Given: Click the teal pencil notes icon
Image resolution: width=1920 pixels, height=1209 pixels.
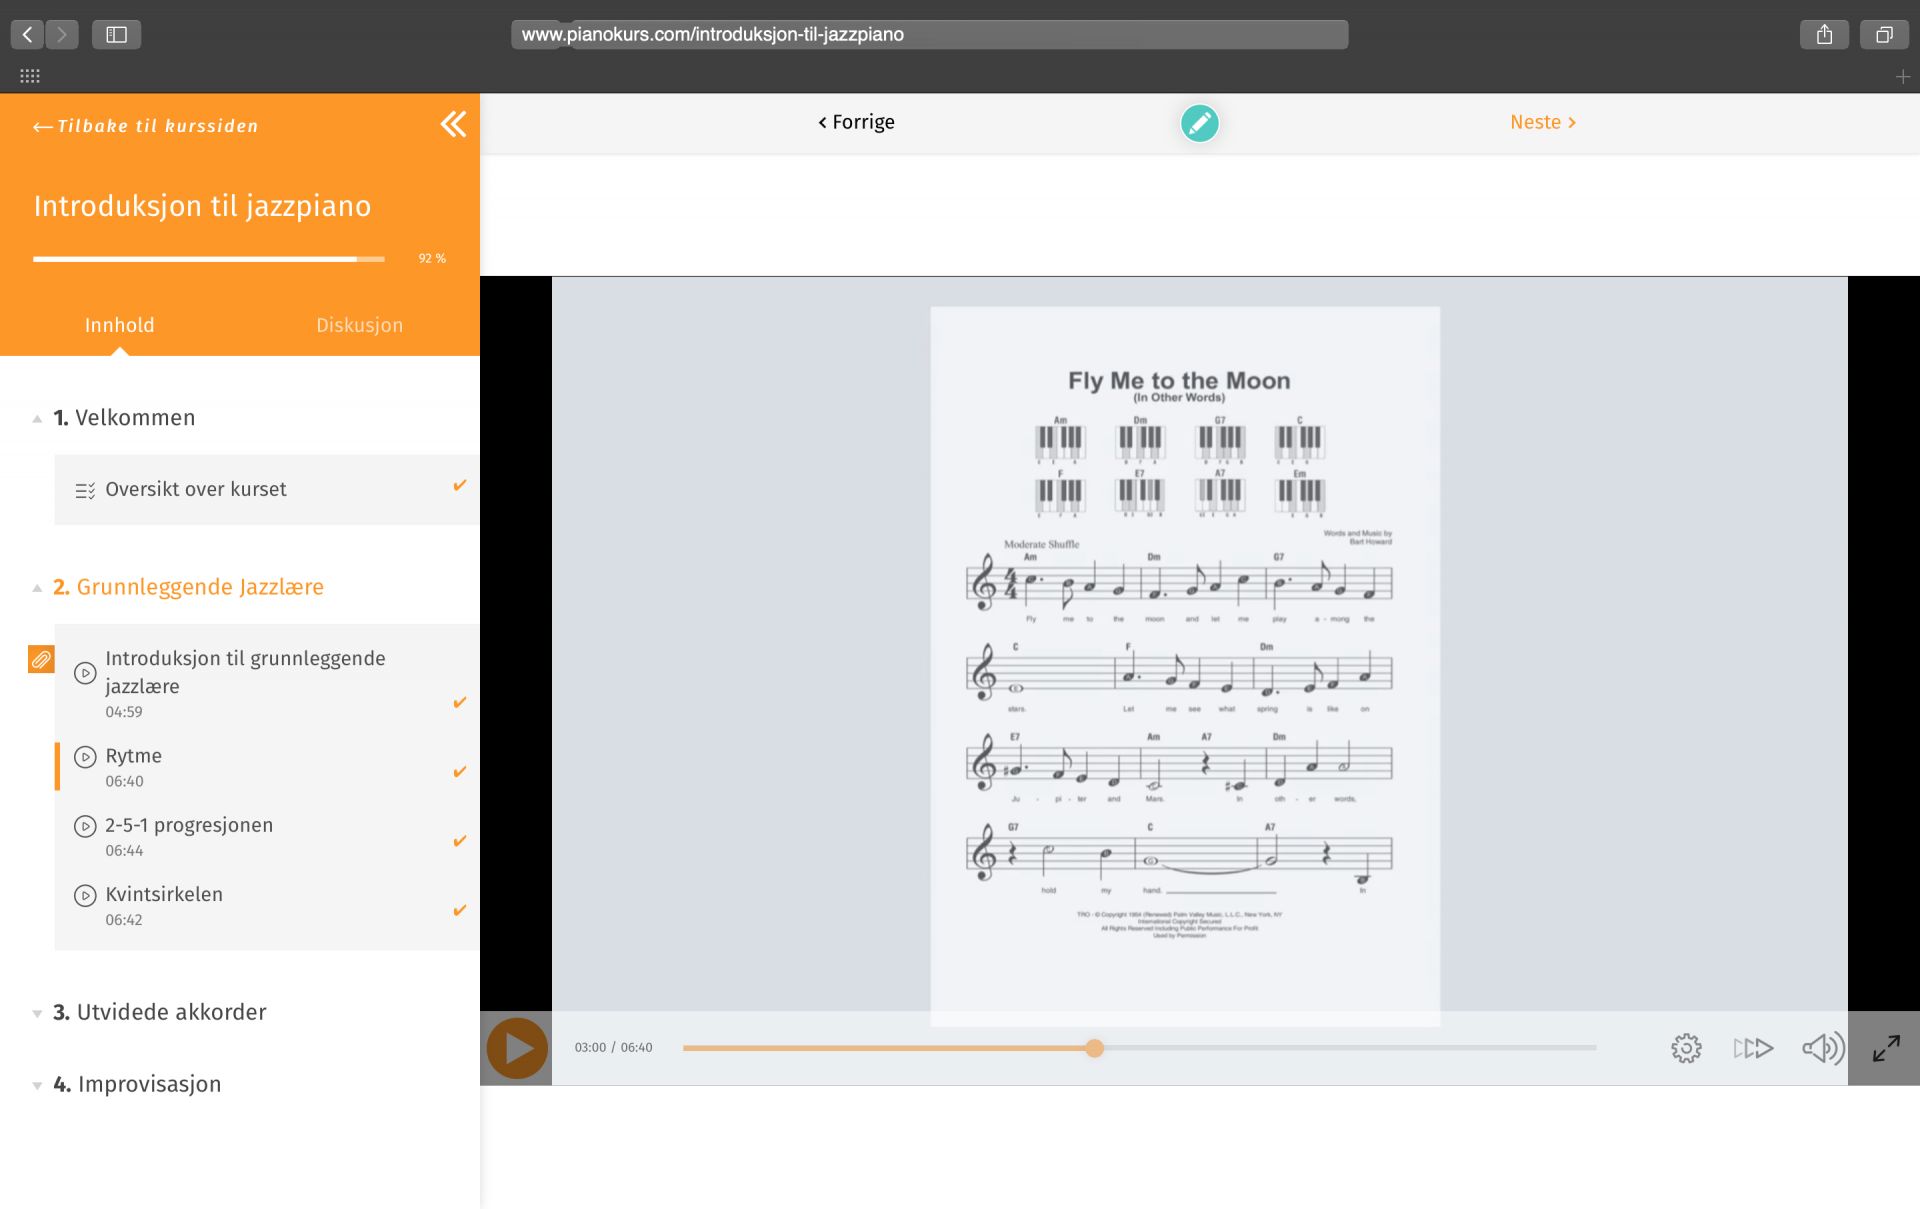Looking at the screenshot, I should pyautogui.click(x=1199, y=123).
